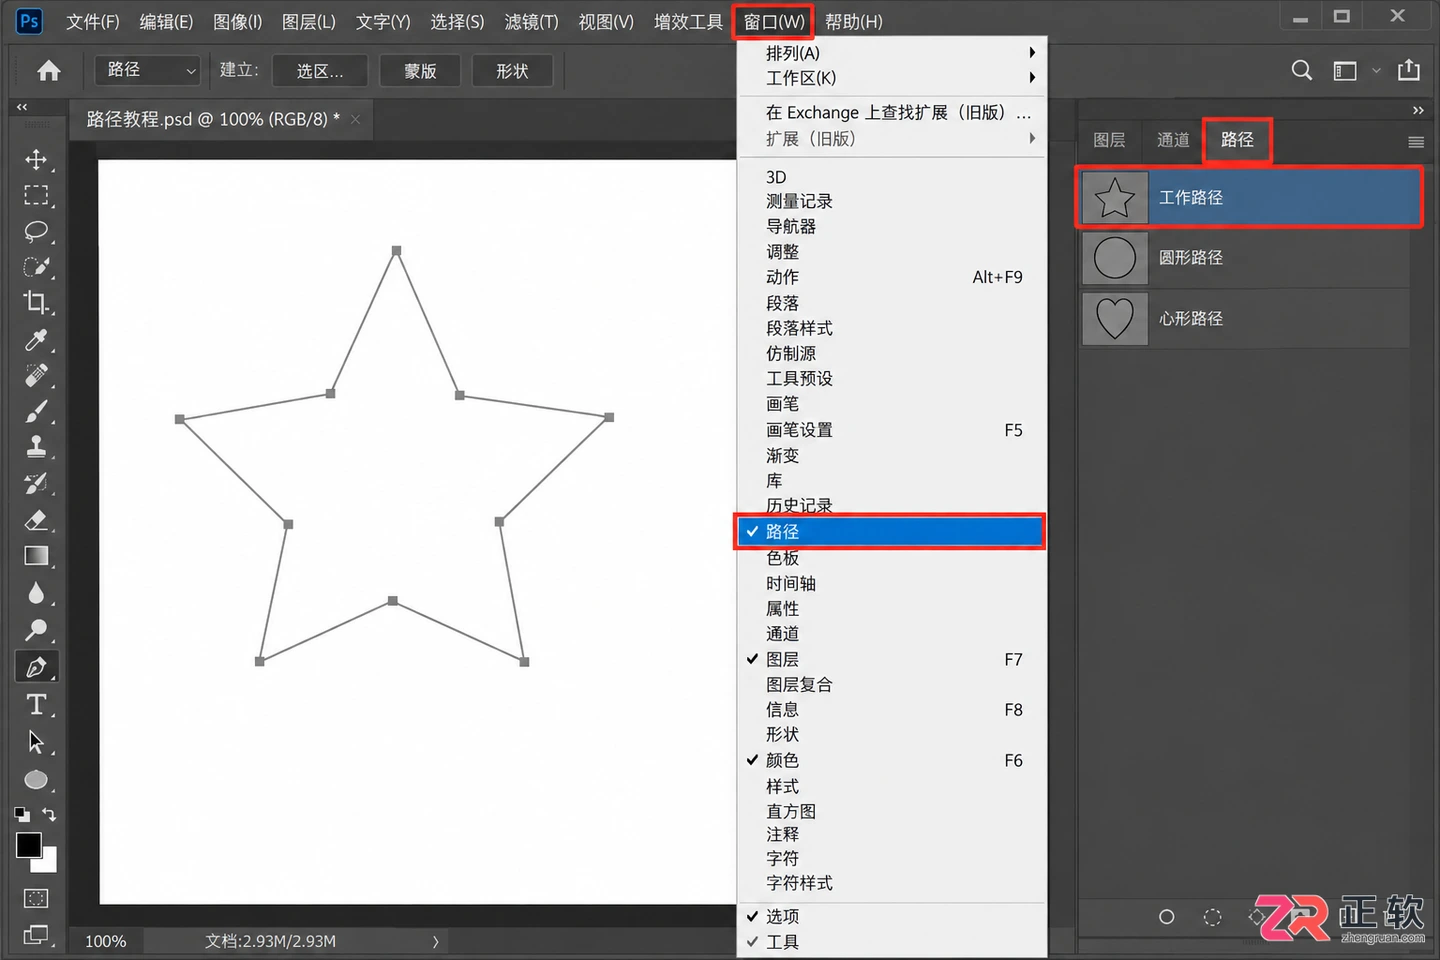
Task: Expand the 工作区(K) submenu
Action: [x=891, y=78]
